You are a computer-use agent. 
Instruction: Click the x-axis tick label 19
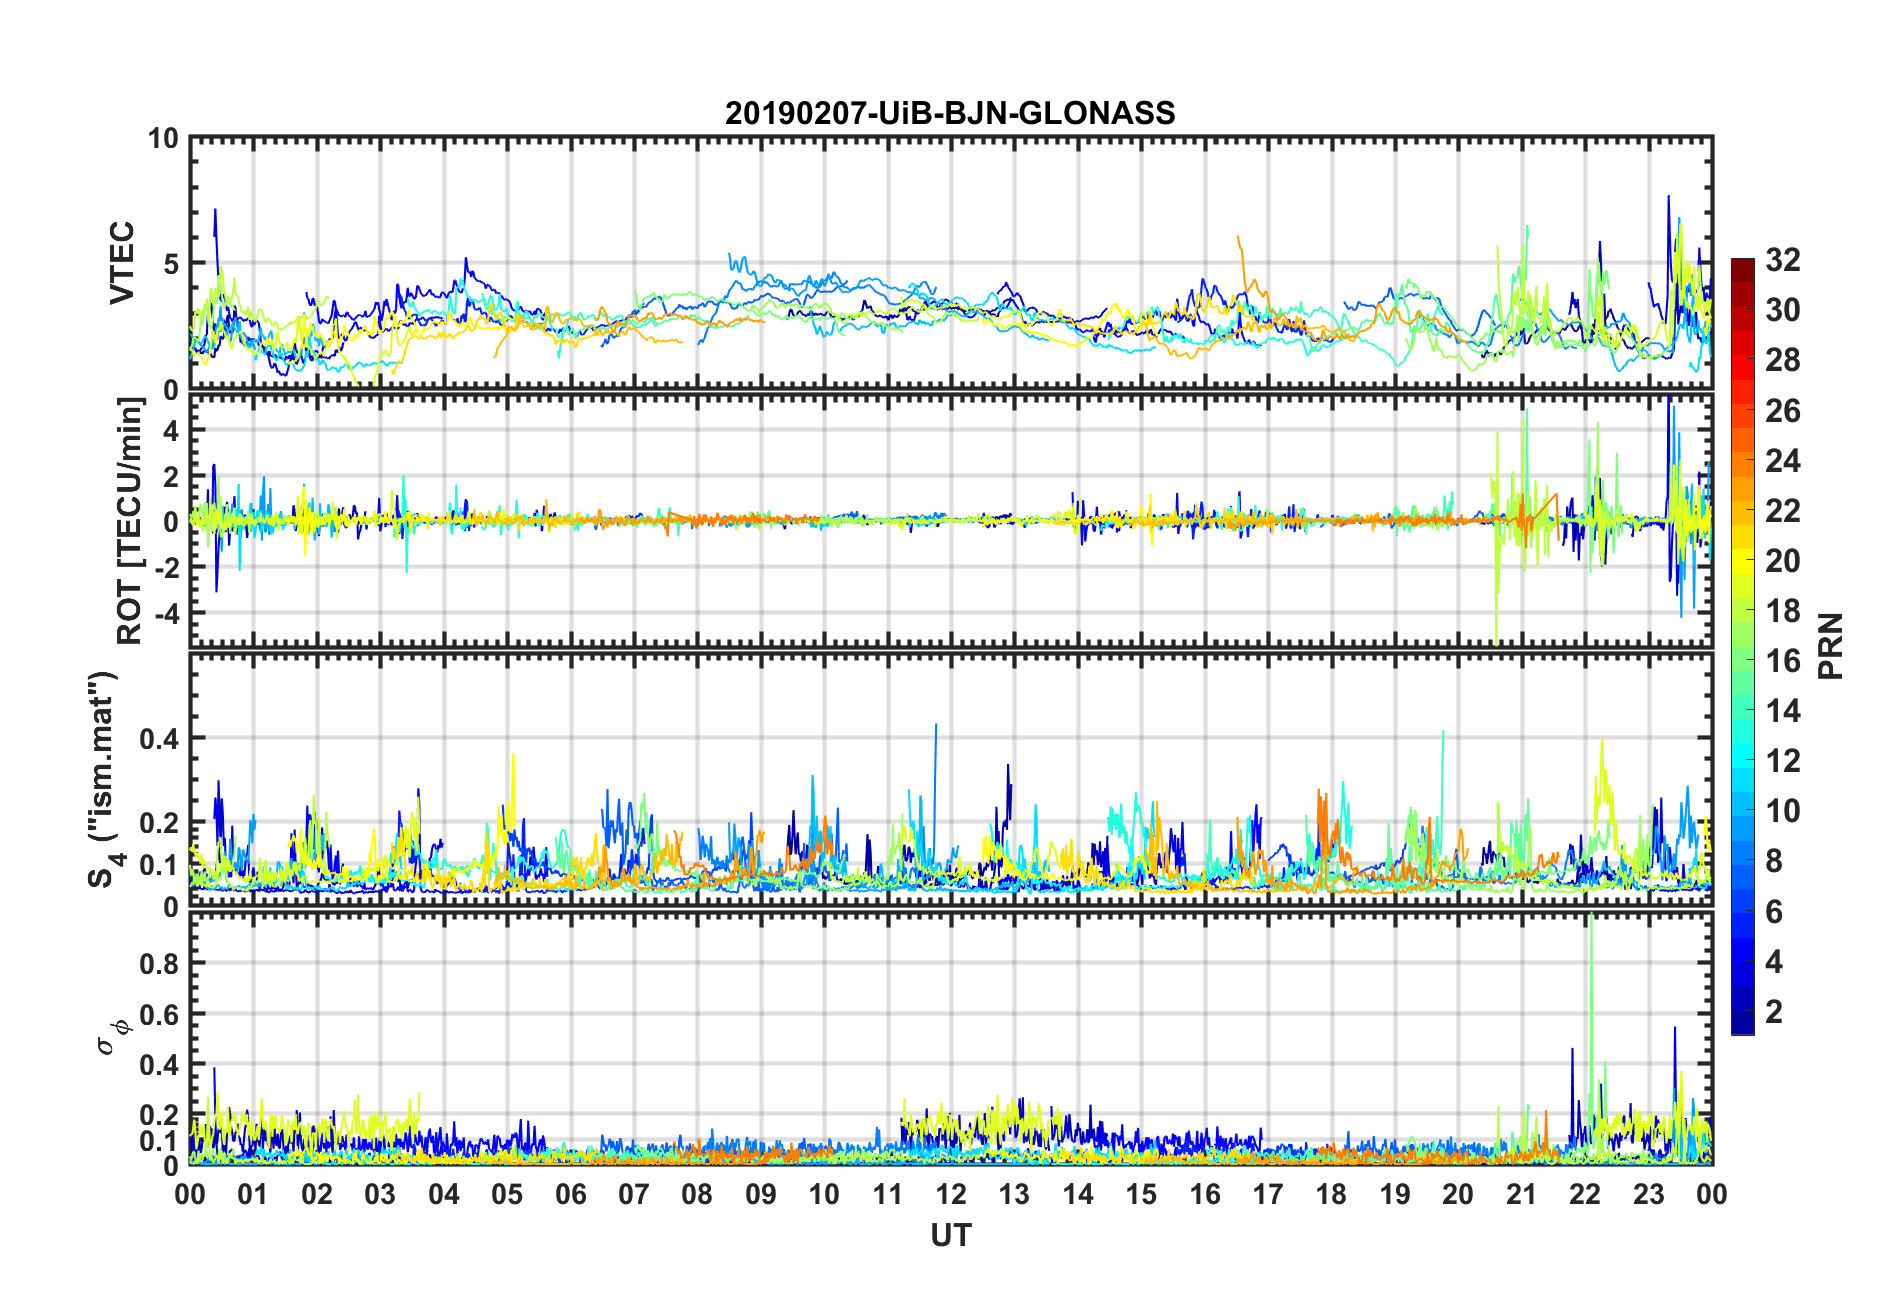pyautogui.click(x=1395, y=1194)
